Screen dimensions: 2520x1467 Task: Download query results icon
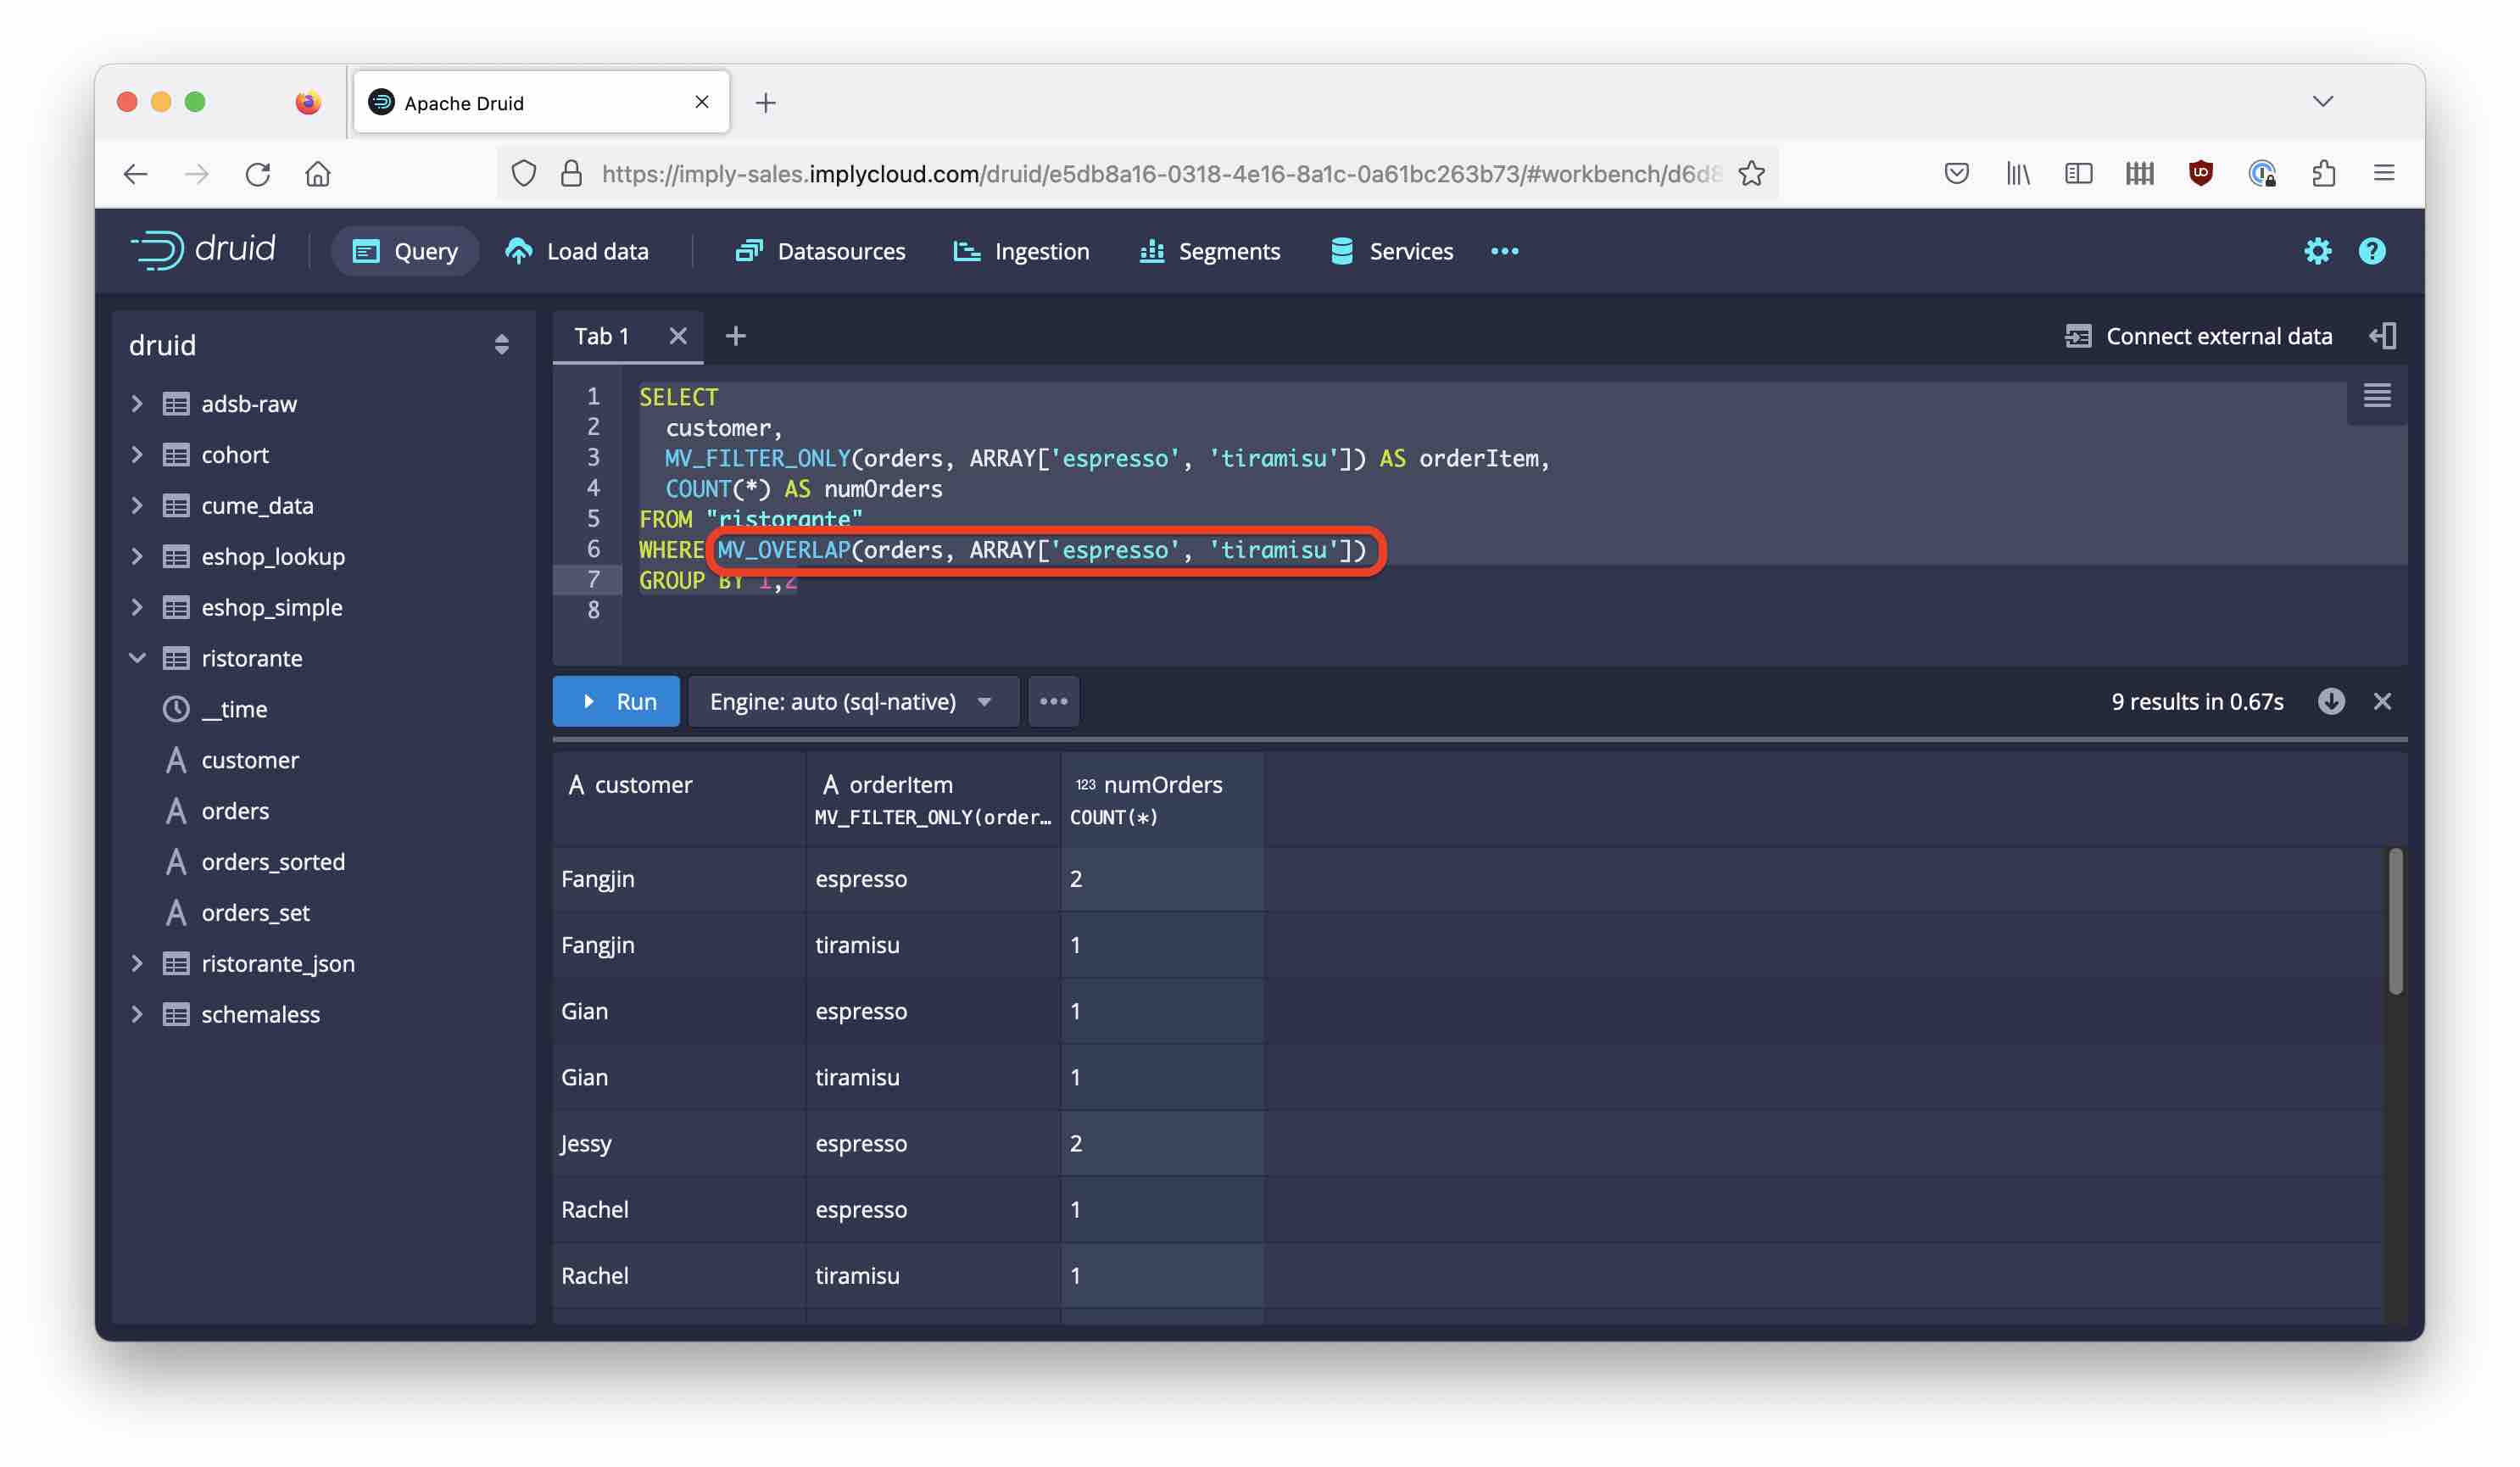click(2330, 701)
